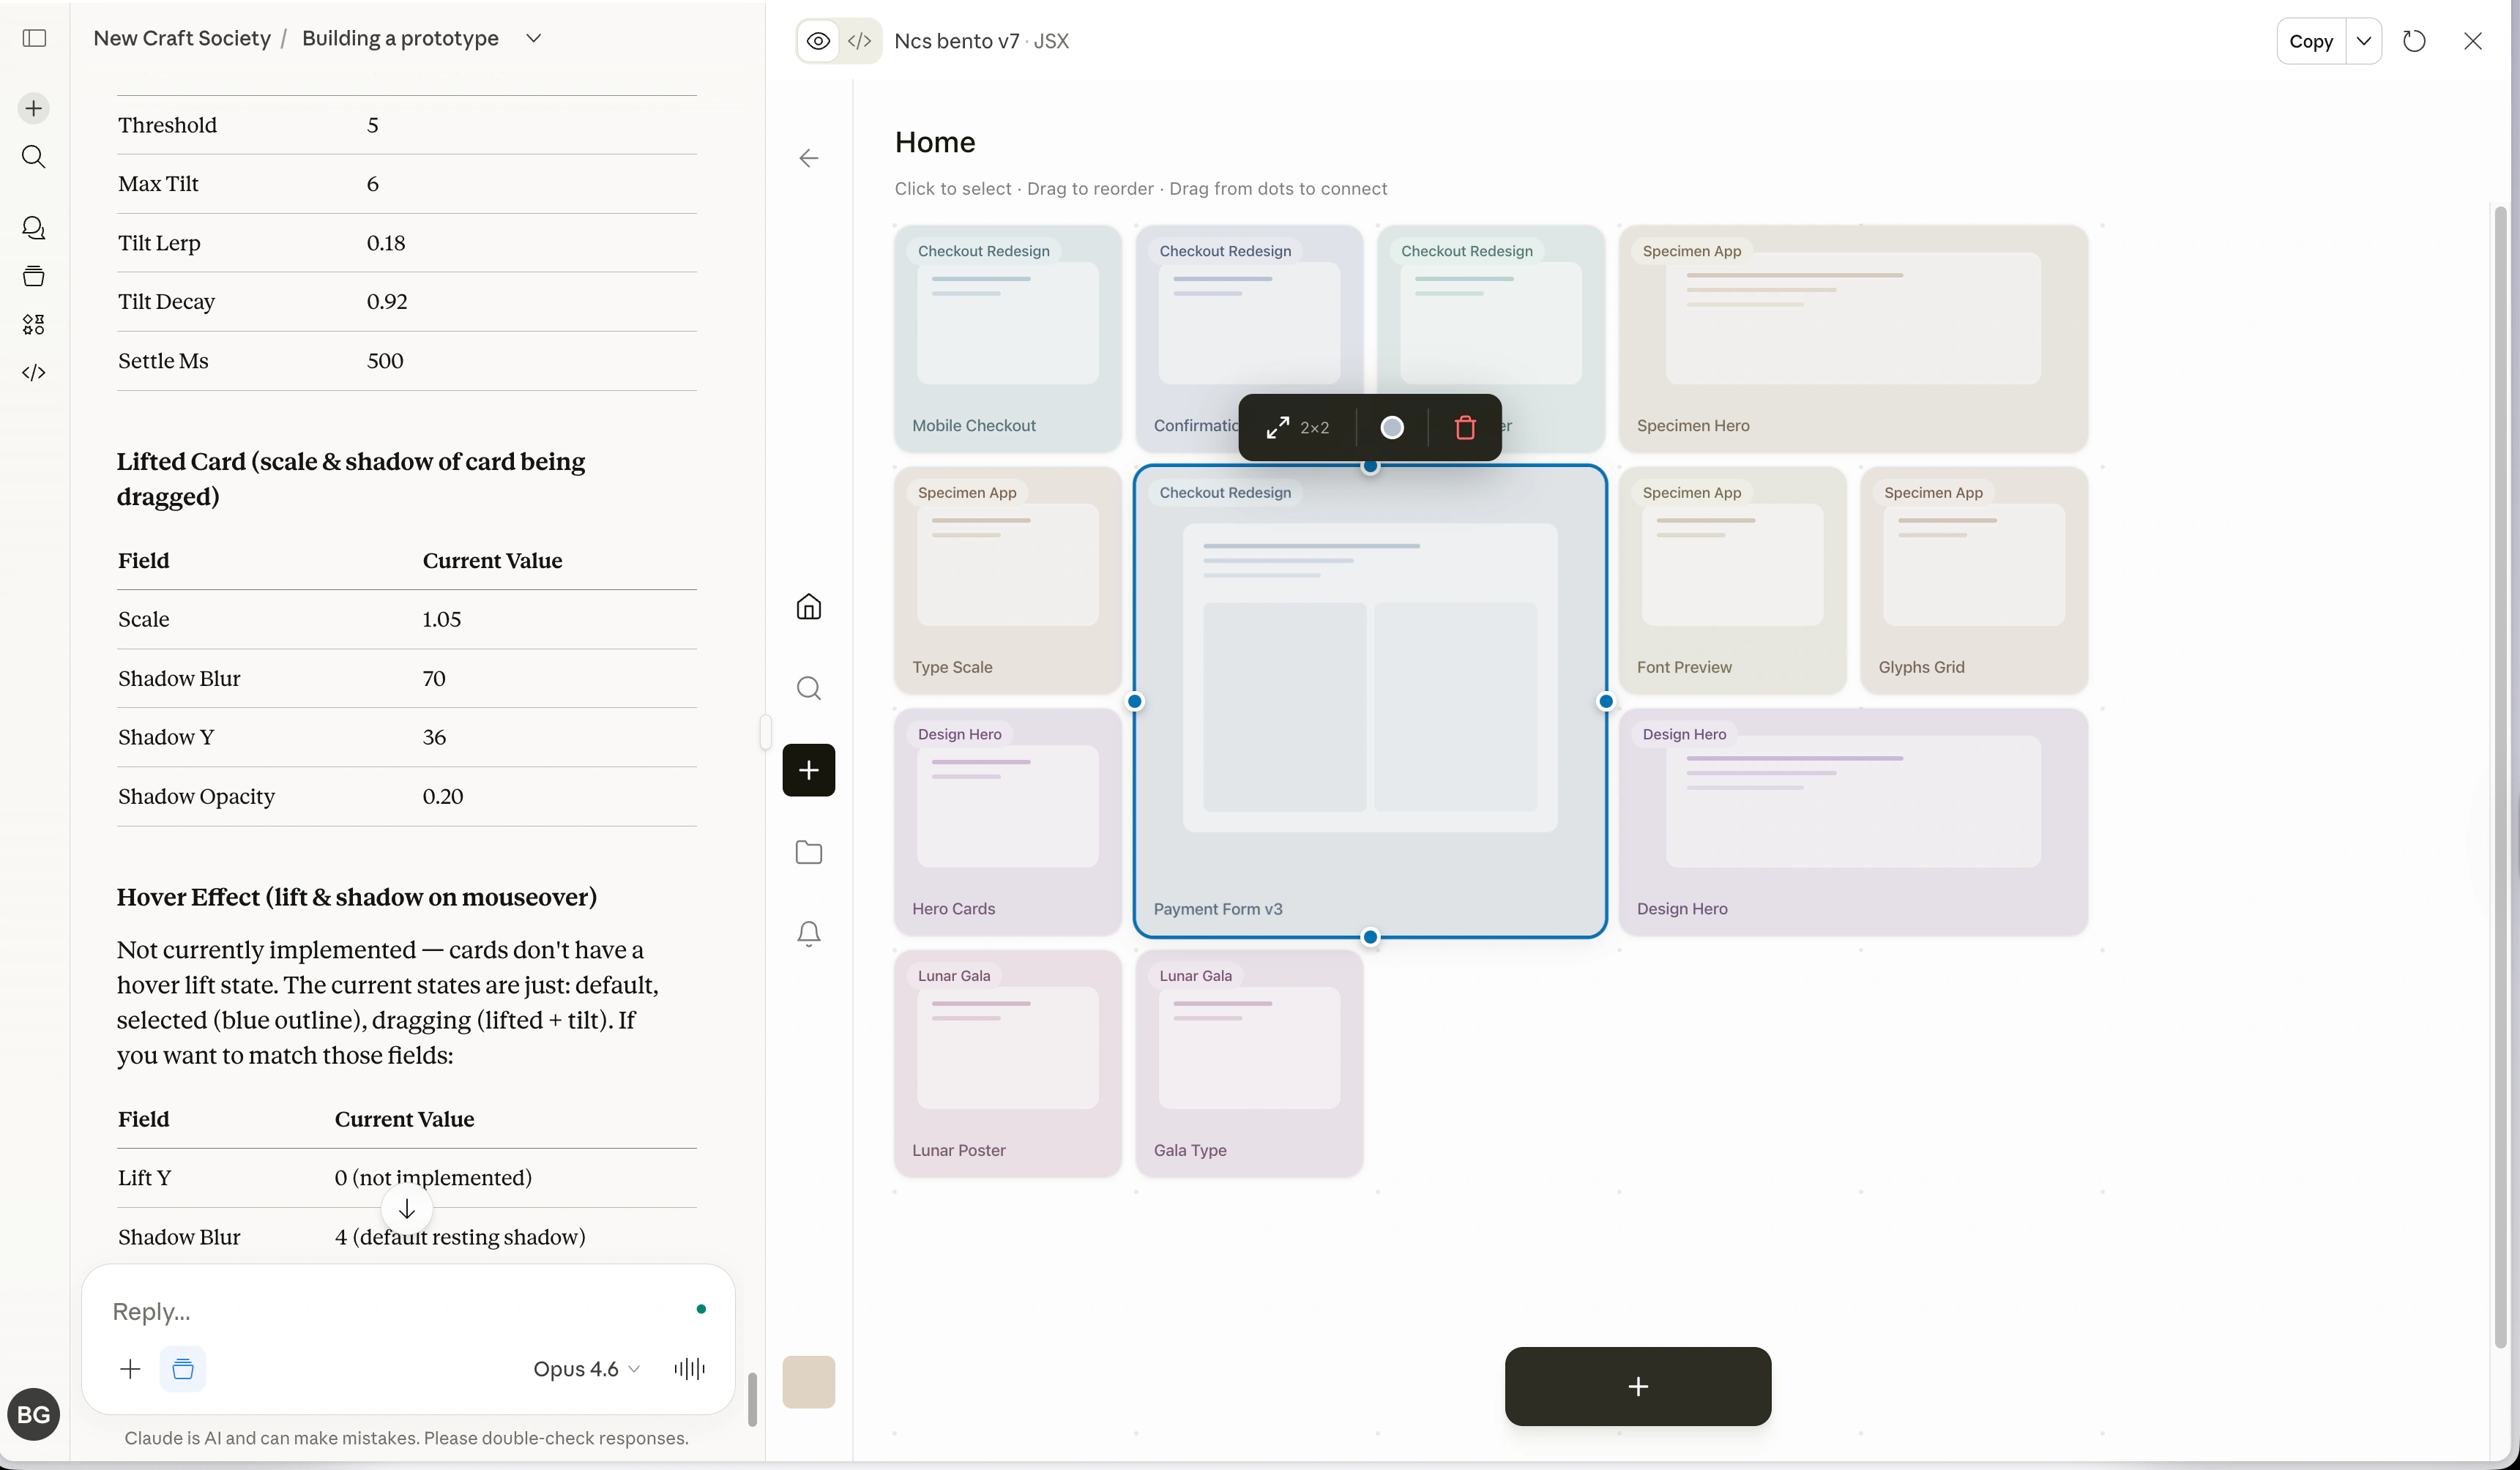The width and height of the screenshot is (2520, 1470).
Task: Delete the selected card with trash icon
Action: [1465, 428]
